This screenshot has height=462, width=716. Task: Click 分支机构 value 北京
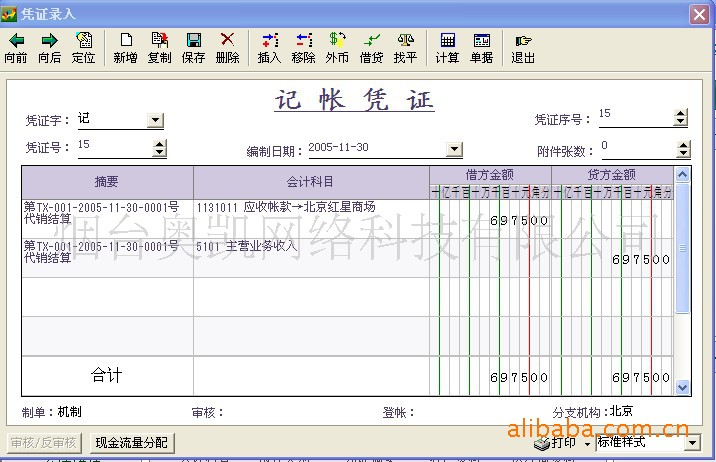pyautogui.click(x=621, y=411)
